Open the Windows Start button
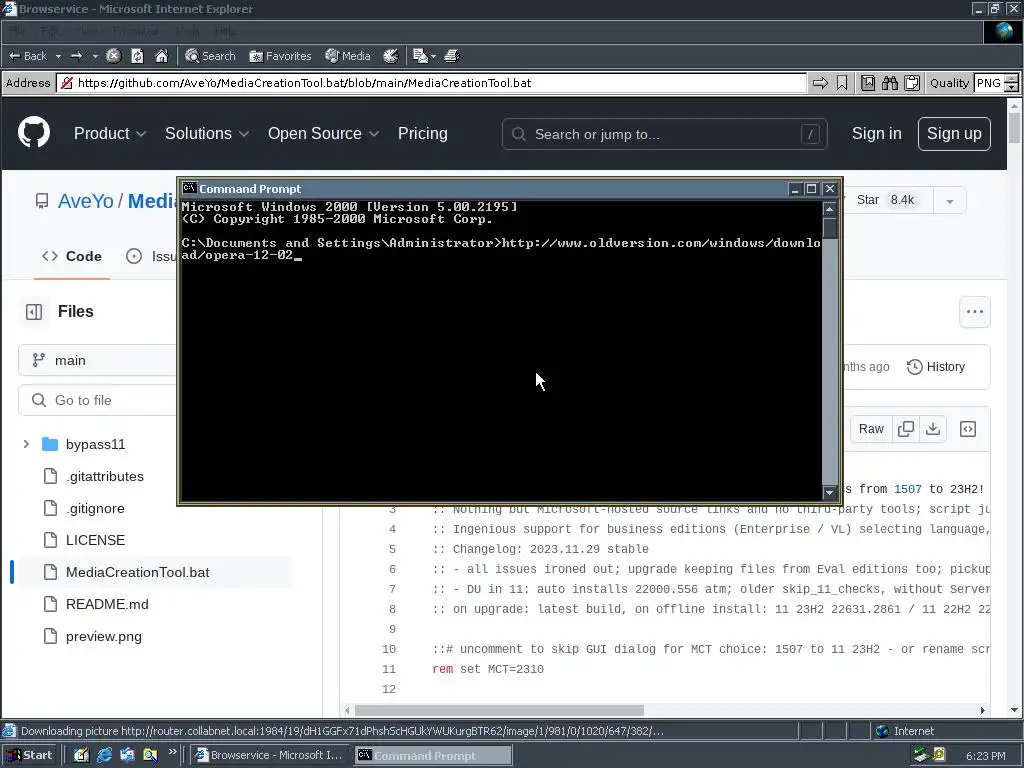Image resolution: width=1024 pixels, height=768 pixels. [29, 755]
